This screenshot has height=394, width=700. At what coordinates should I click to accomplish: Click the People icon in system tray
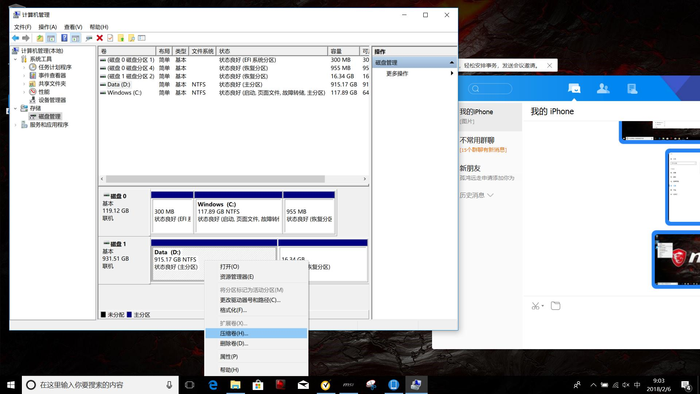[x=577, y=385]
